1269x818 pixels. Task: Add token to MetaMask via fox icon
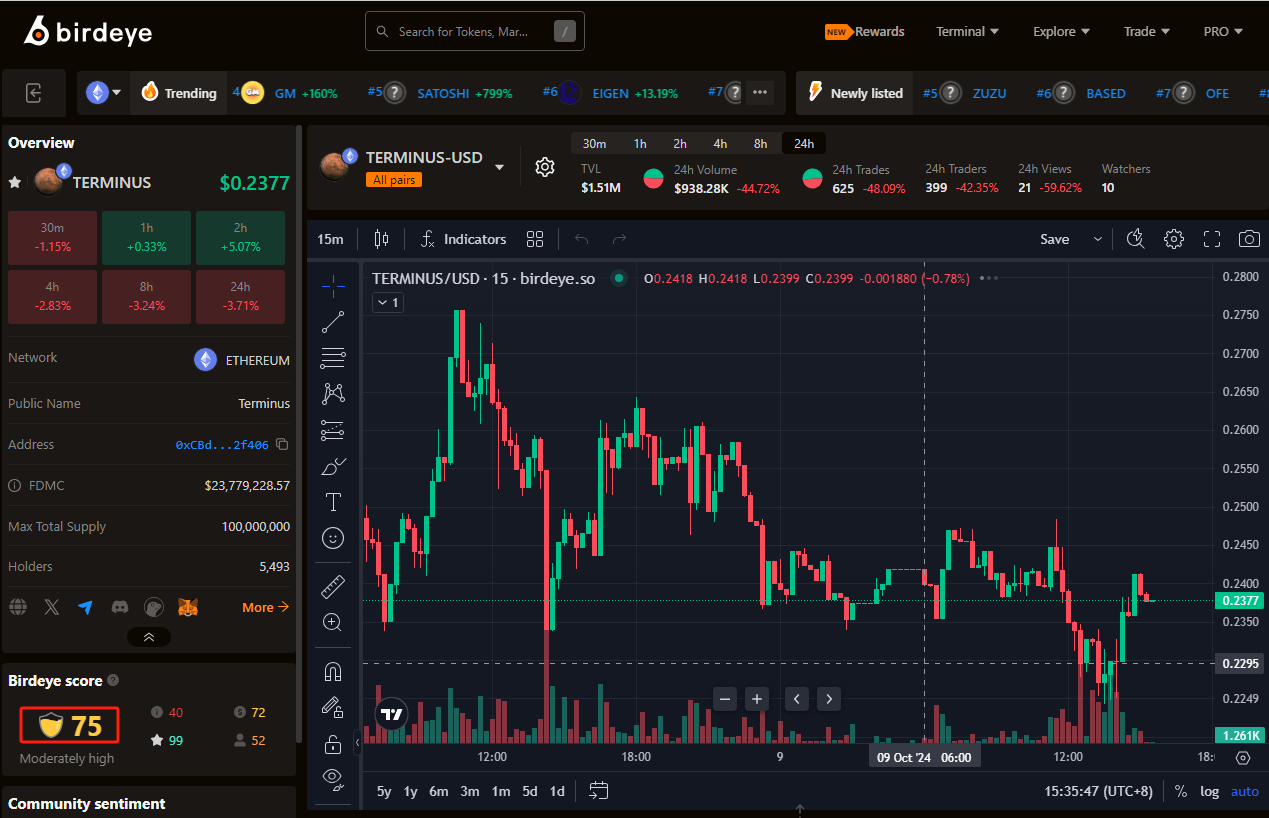click(188, 607)
